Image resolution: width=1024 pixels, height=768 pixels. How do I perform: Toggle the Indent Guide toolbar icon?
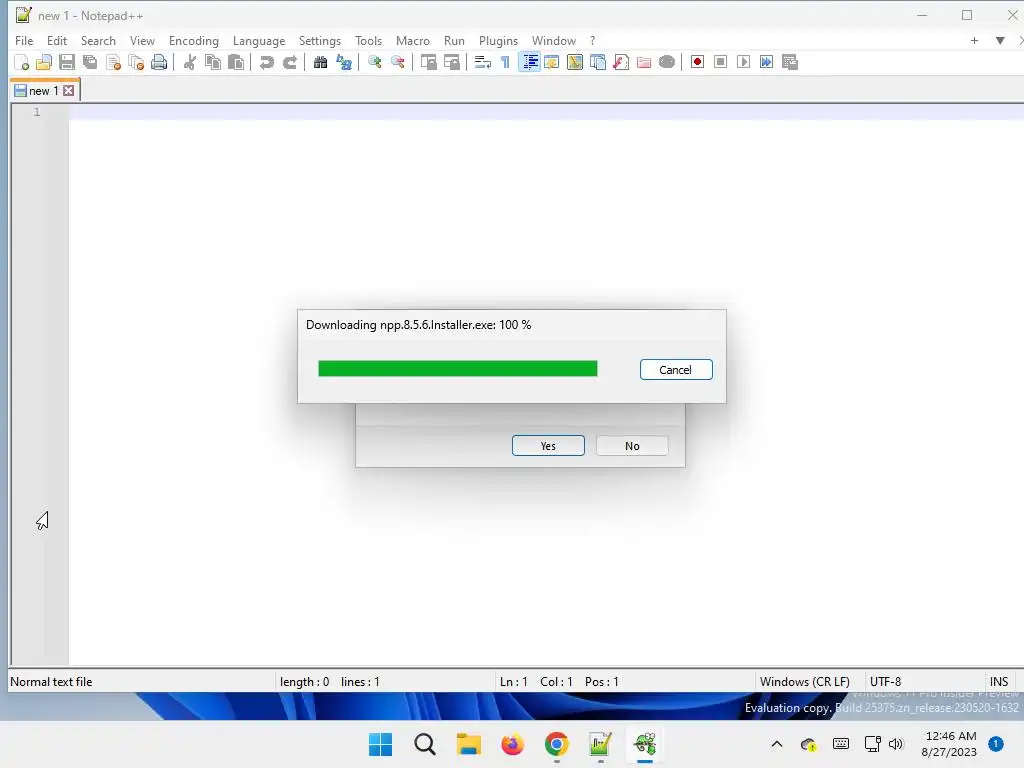tap(529, 62)
